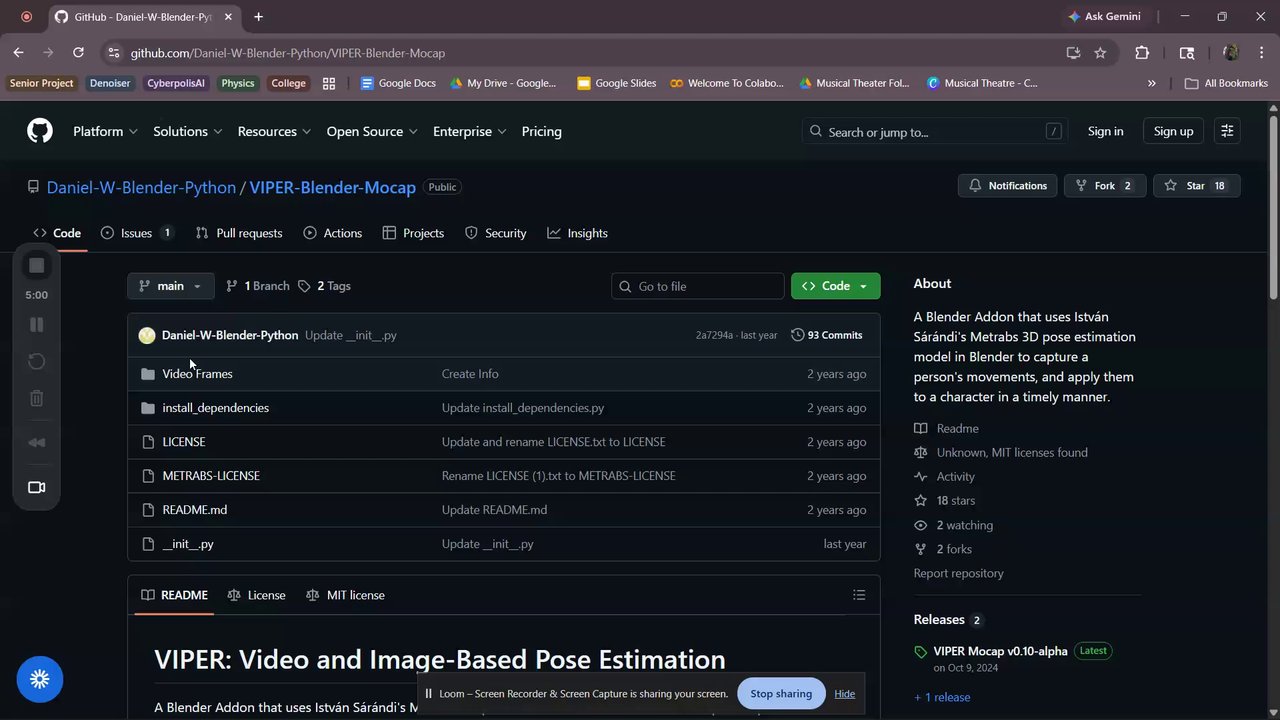
Task: Reload the current page
Action: (x=78, y=53)
